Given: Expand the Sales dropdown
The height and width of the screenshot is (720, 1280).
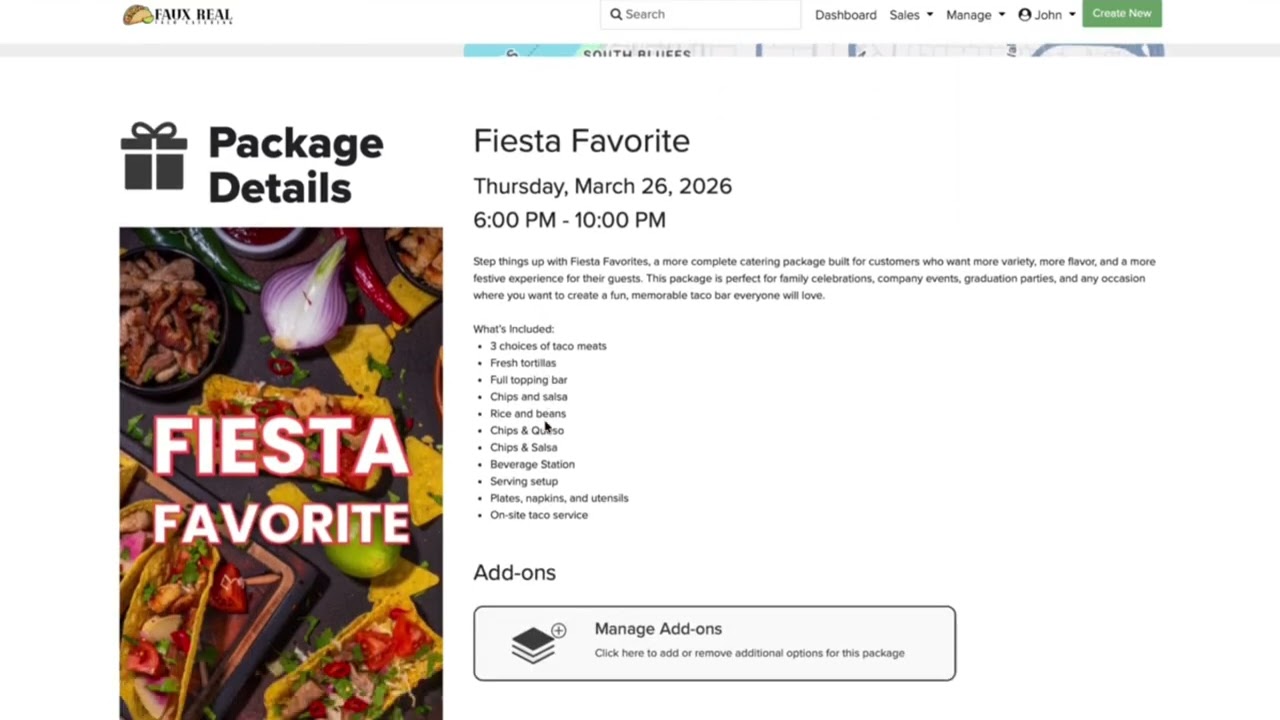Looking at the screenshot, I should click(x=911, y=15).
